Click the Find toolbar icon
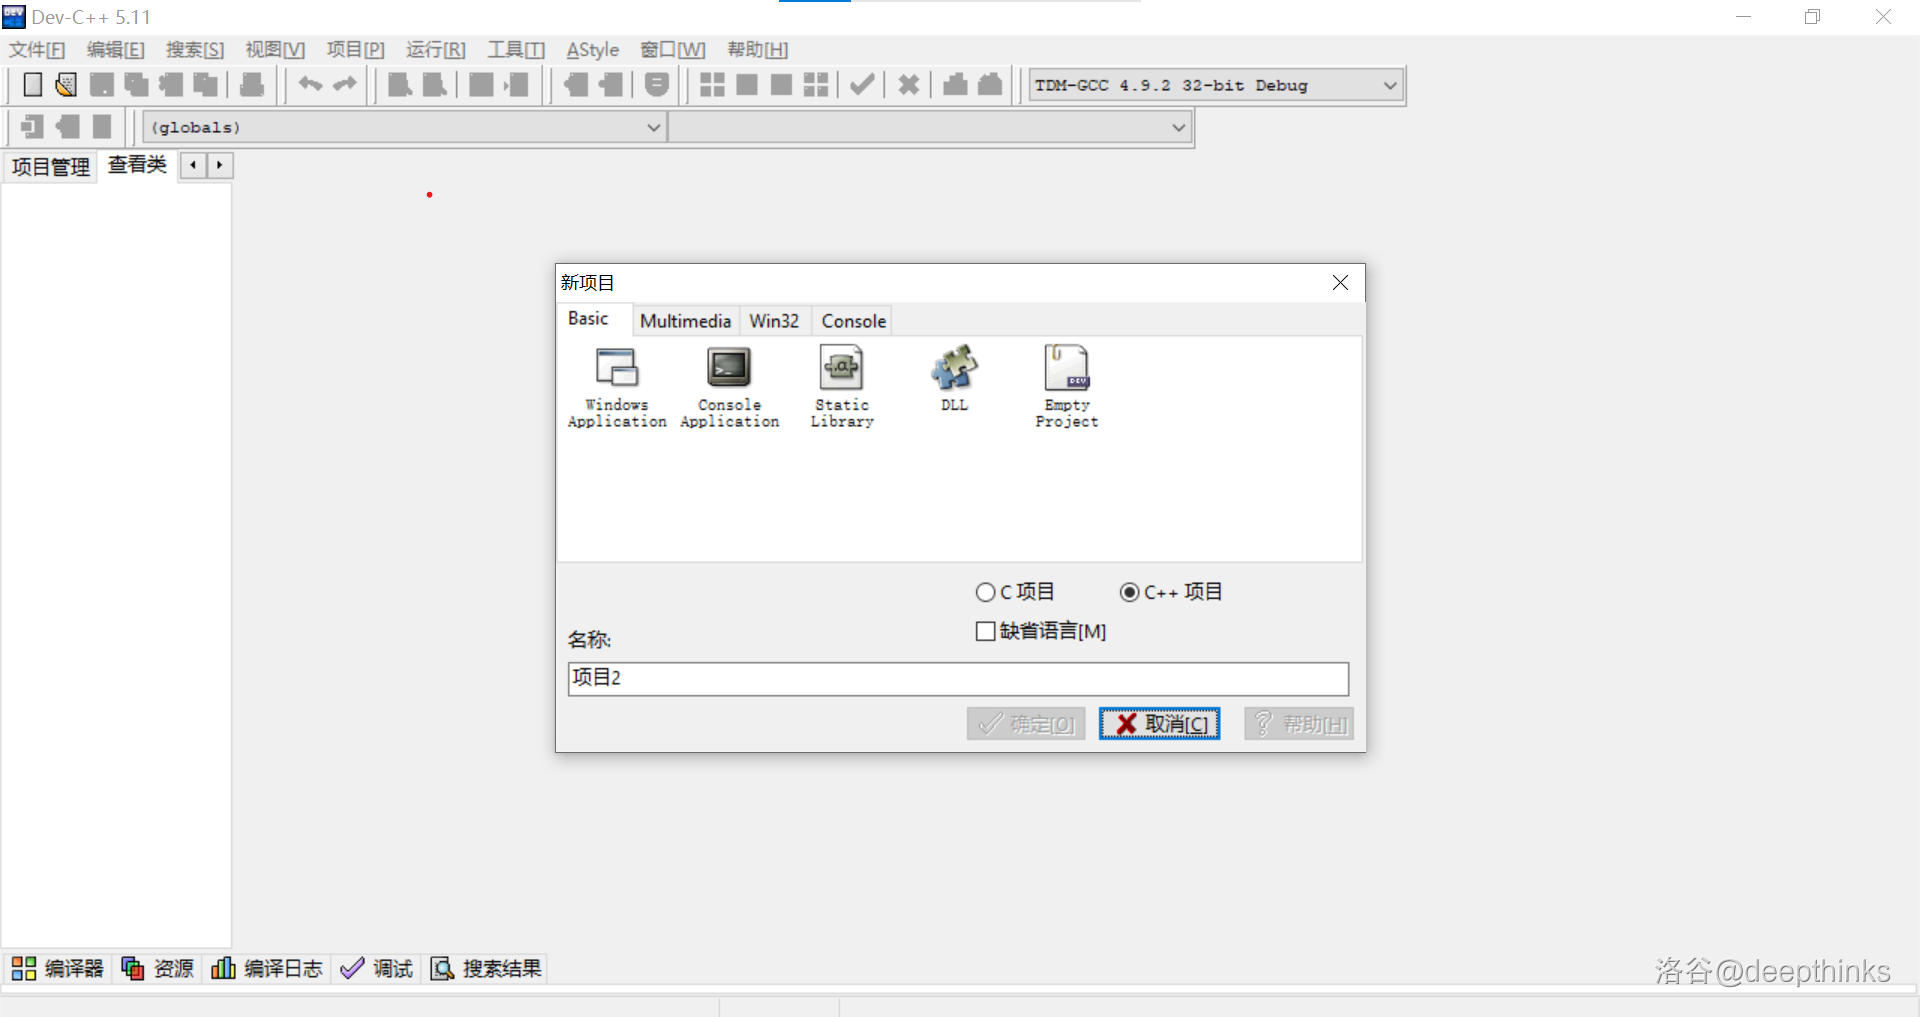The image size is (1920, 1017). click(x=400, y=85)
